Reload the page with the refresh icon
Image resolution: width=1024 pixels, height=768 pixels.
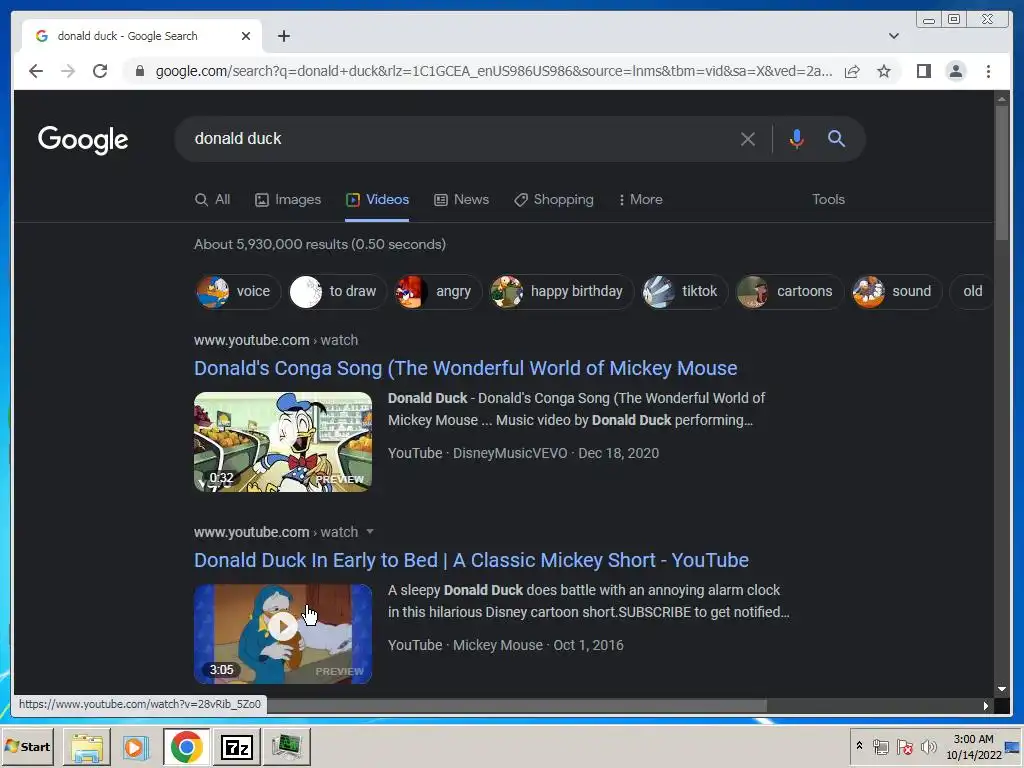point(100,71)
